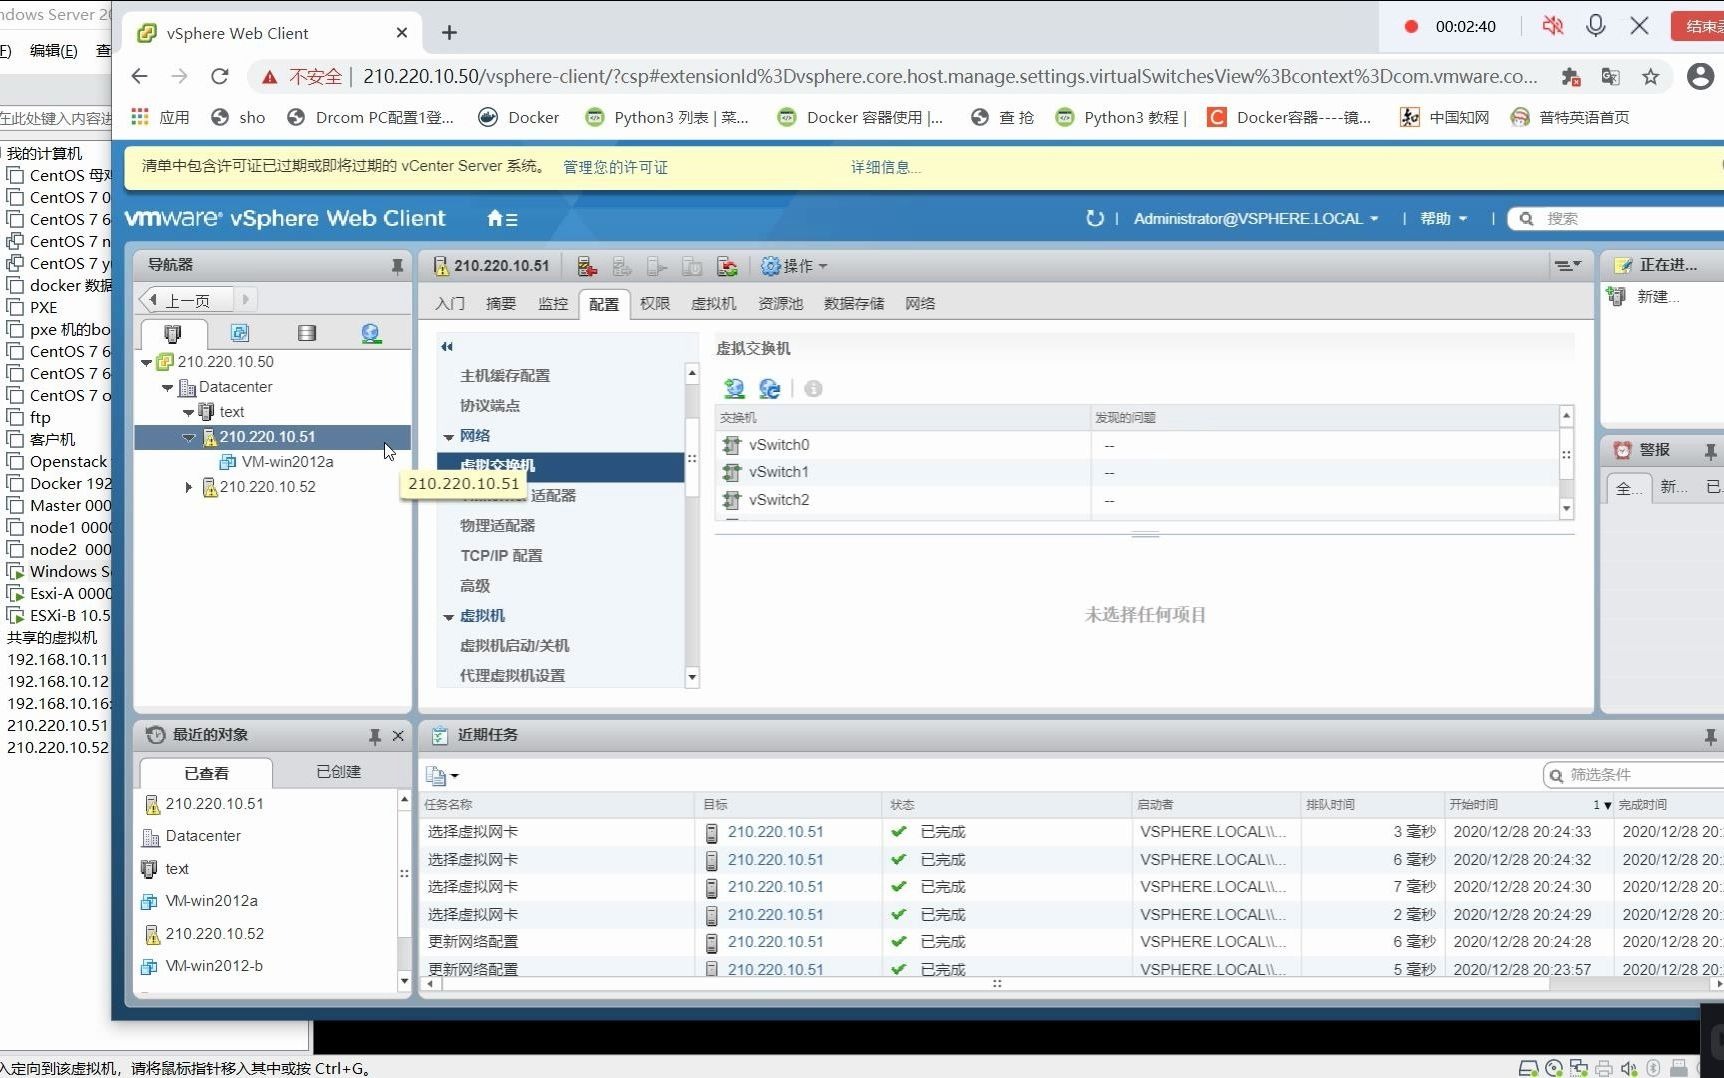The width and height of the screenshot is (1724, 1078).
Task: Open the browser extensions puzzle icon
Action: [x=1571, y=76]
